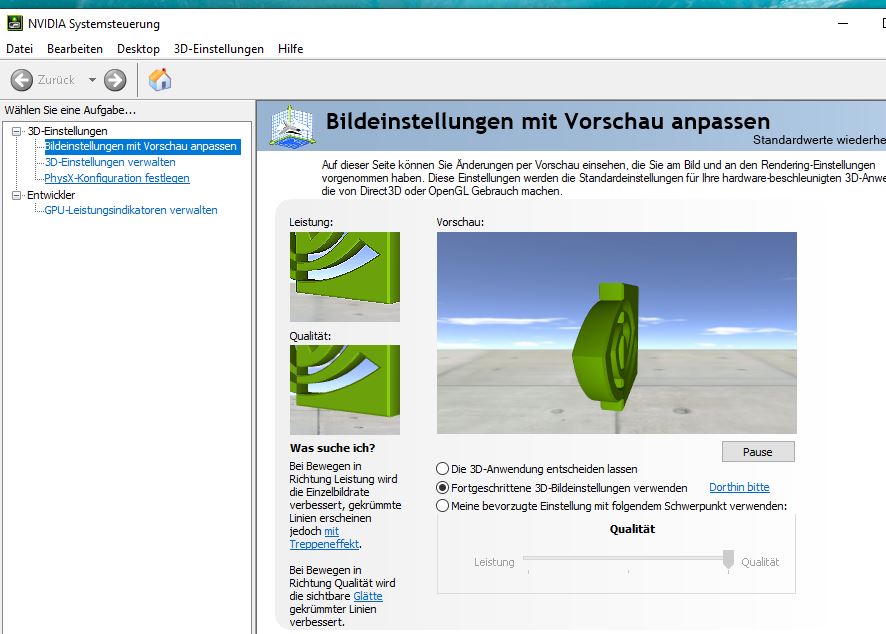Select Meine bevorzugte Einstellung radio button

(442, 506)
